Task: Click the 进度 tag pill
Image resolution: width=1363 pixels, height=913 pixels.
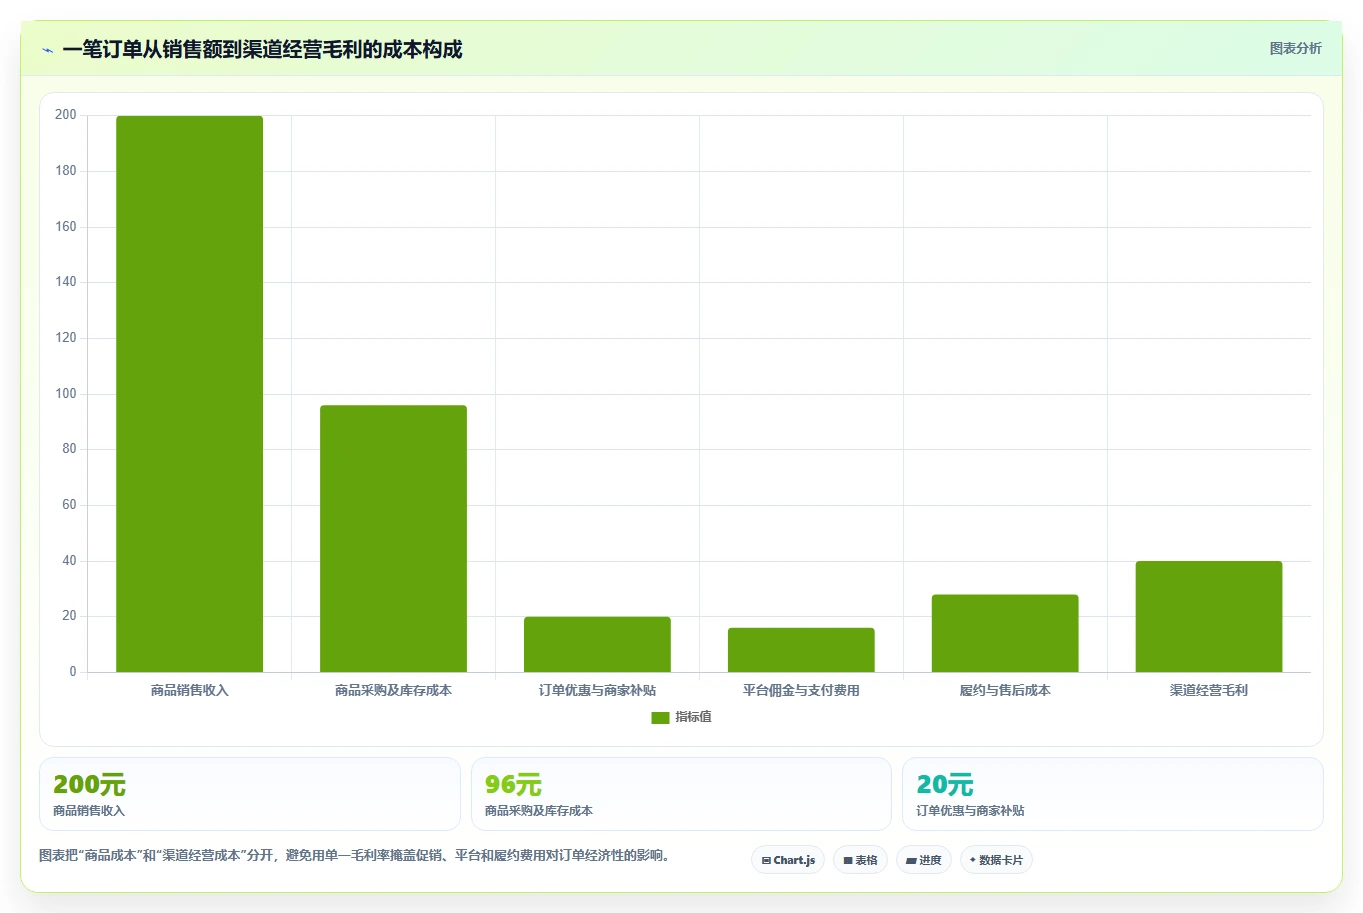Action: pos(924,860)
